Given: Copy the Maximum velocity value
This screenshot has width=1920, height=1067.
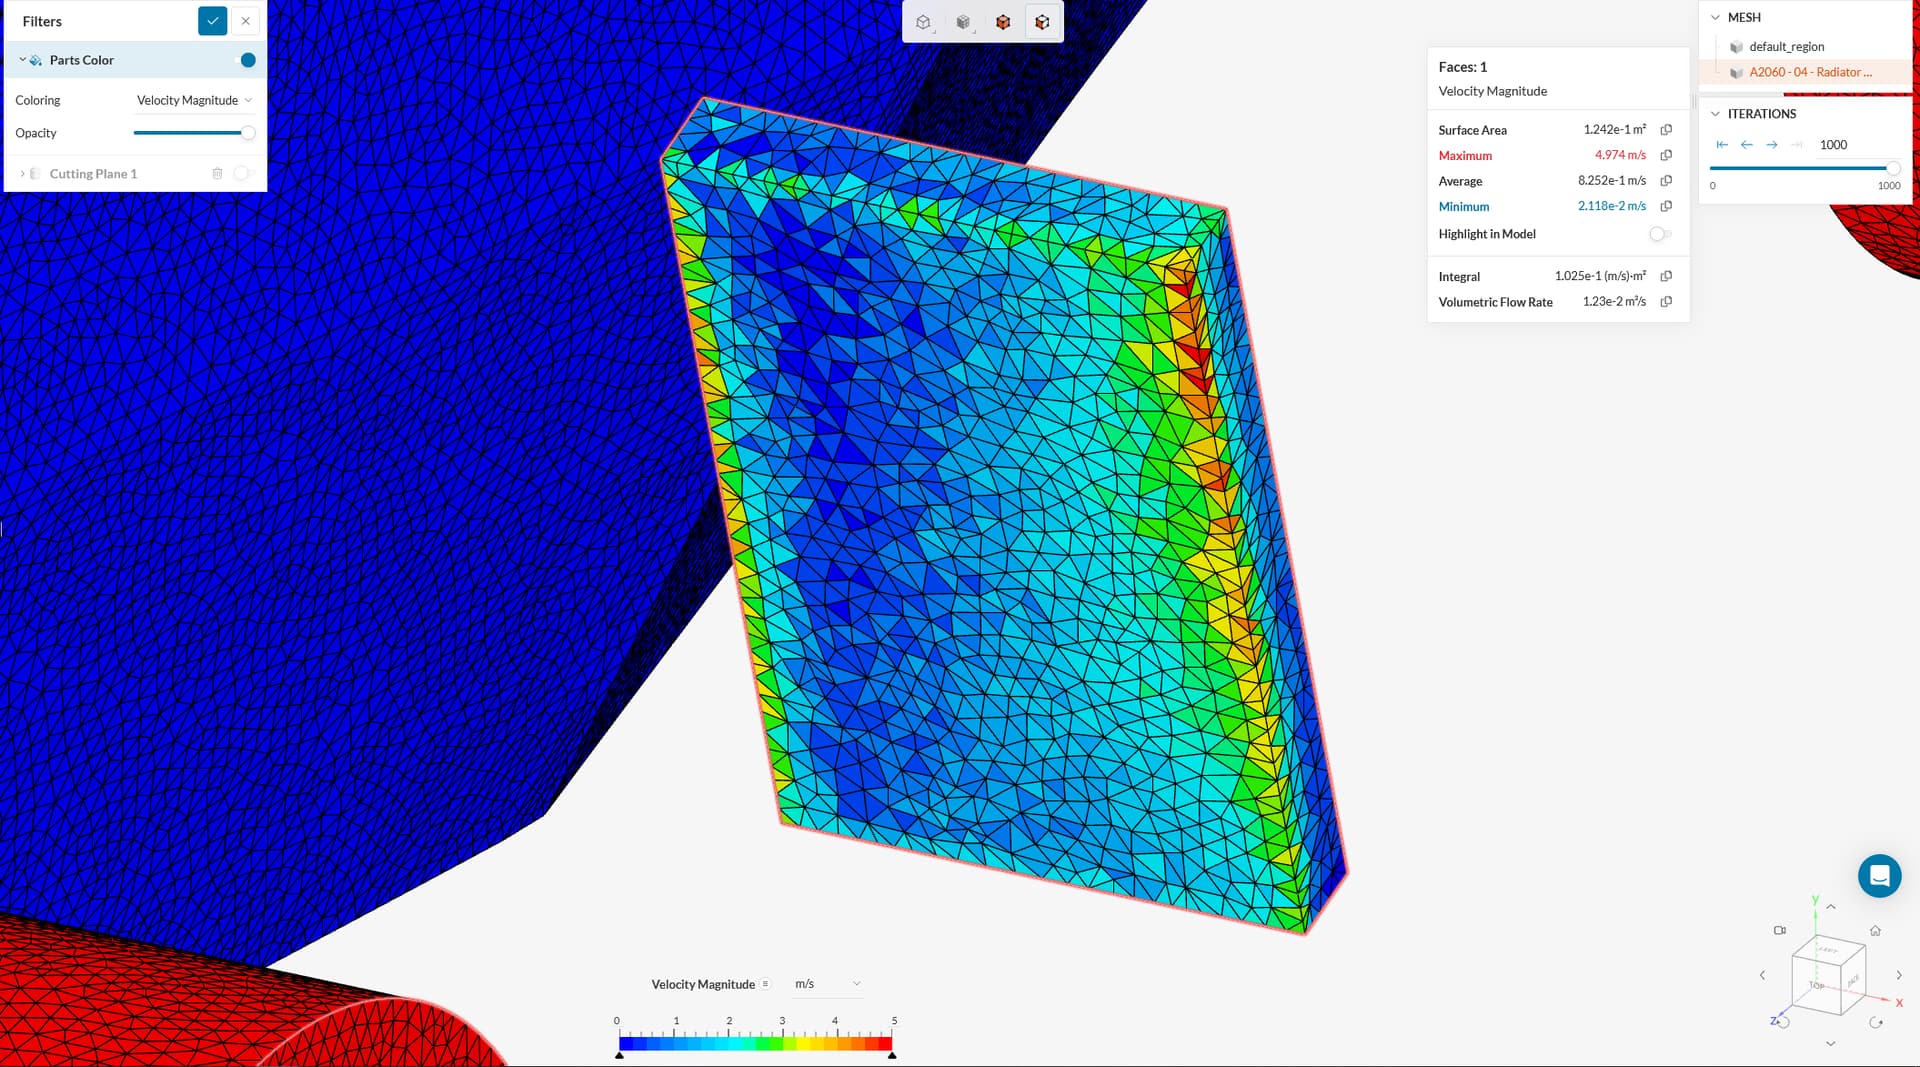Looking at the screenshot, I should [x=1664, y=155].
